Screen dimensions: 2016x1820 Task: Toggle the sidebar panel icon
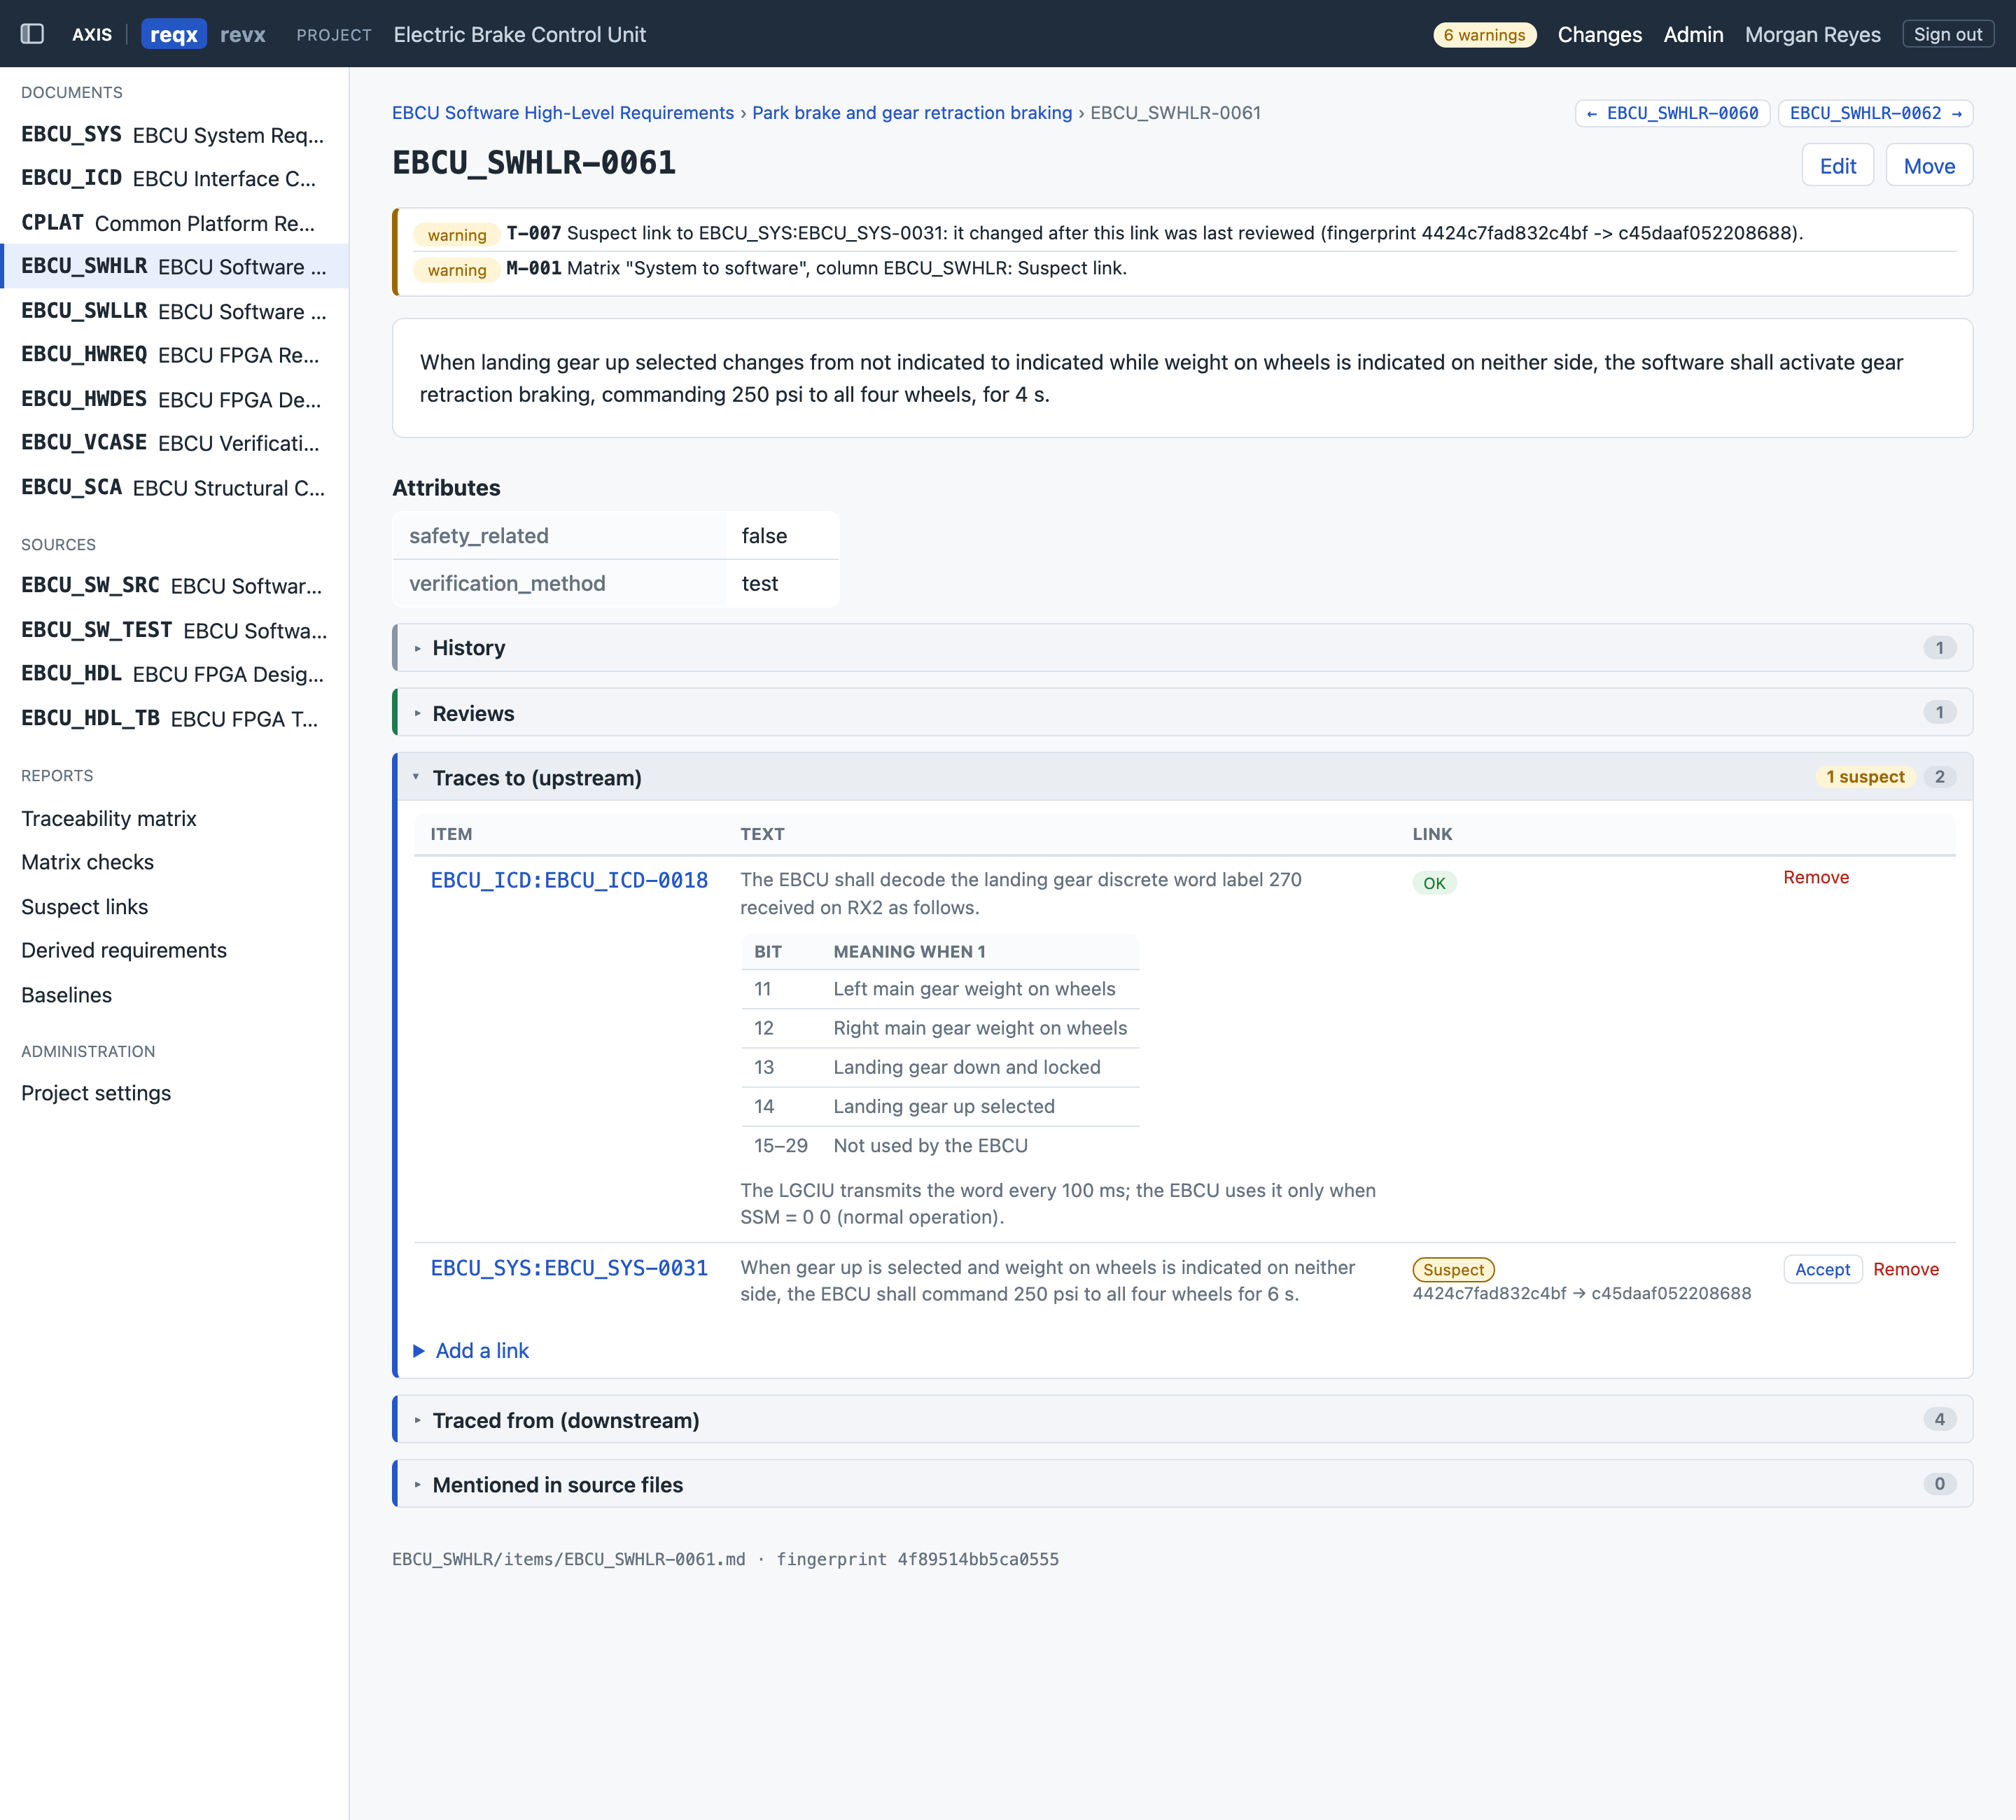32,34
